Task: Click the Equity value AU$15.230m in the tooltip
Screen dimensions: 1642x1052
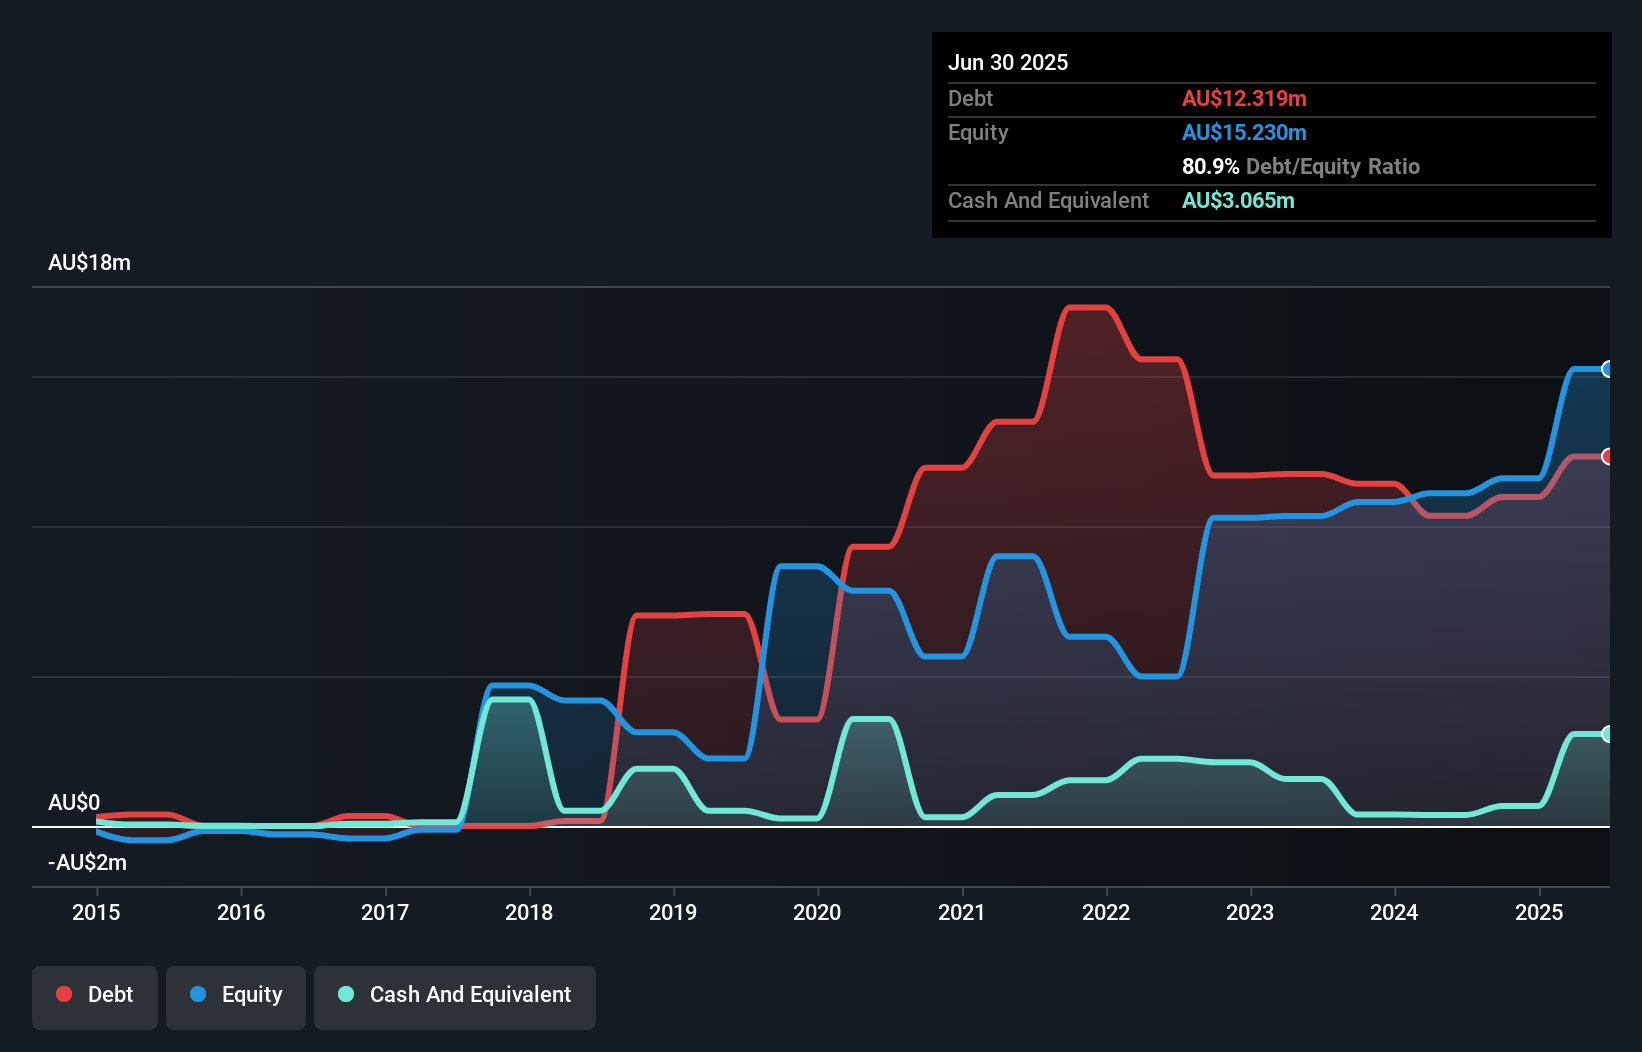Action: [1244, 132]
